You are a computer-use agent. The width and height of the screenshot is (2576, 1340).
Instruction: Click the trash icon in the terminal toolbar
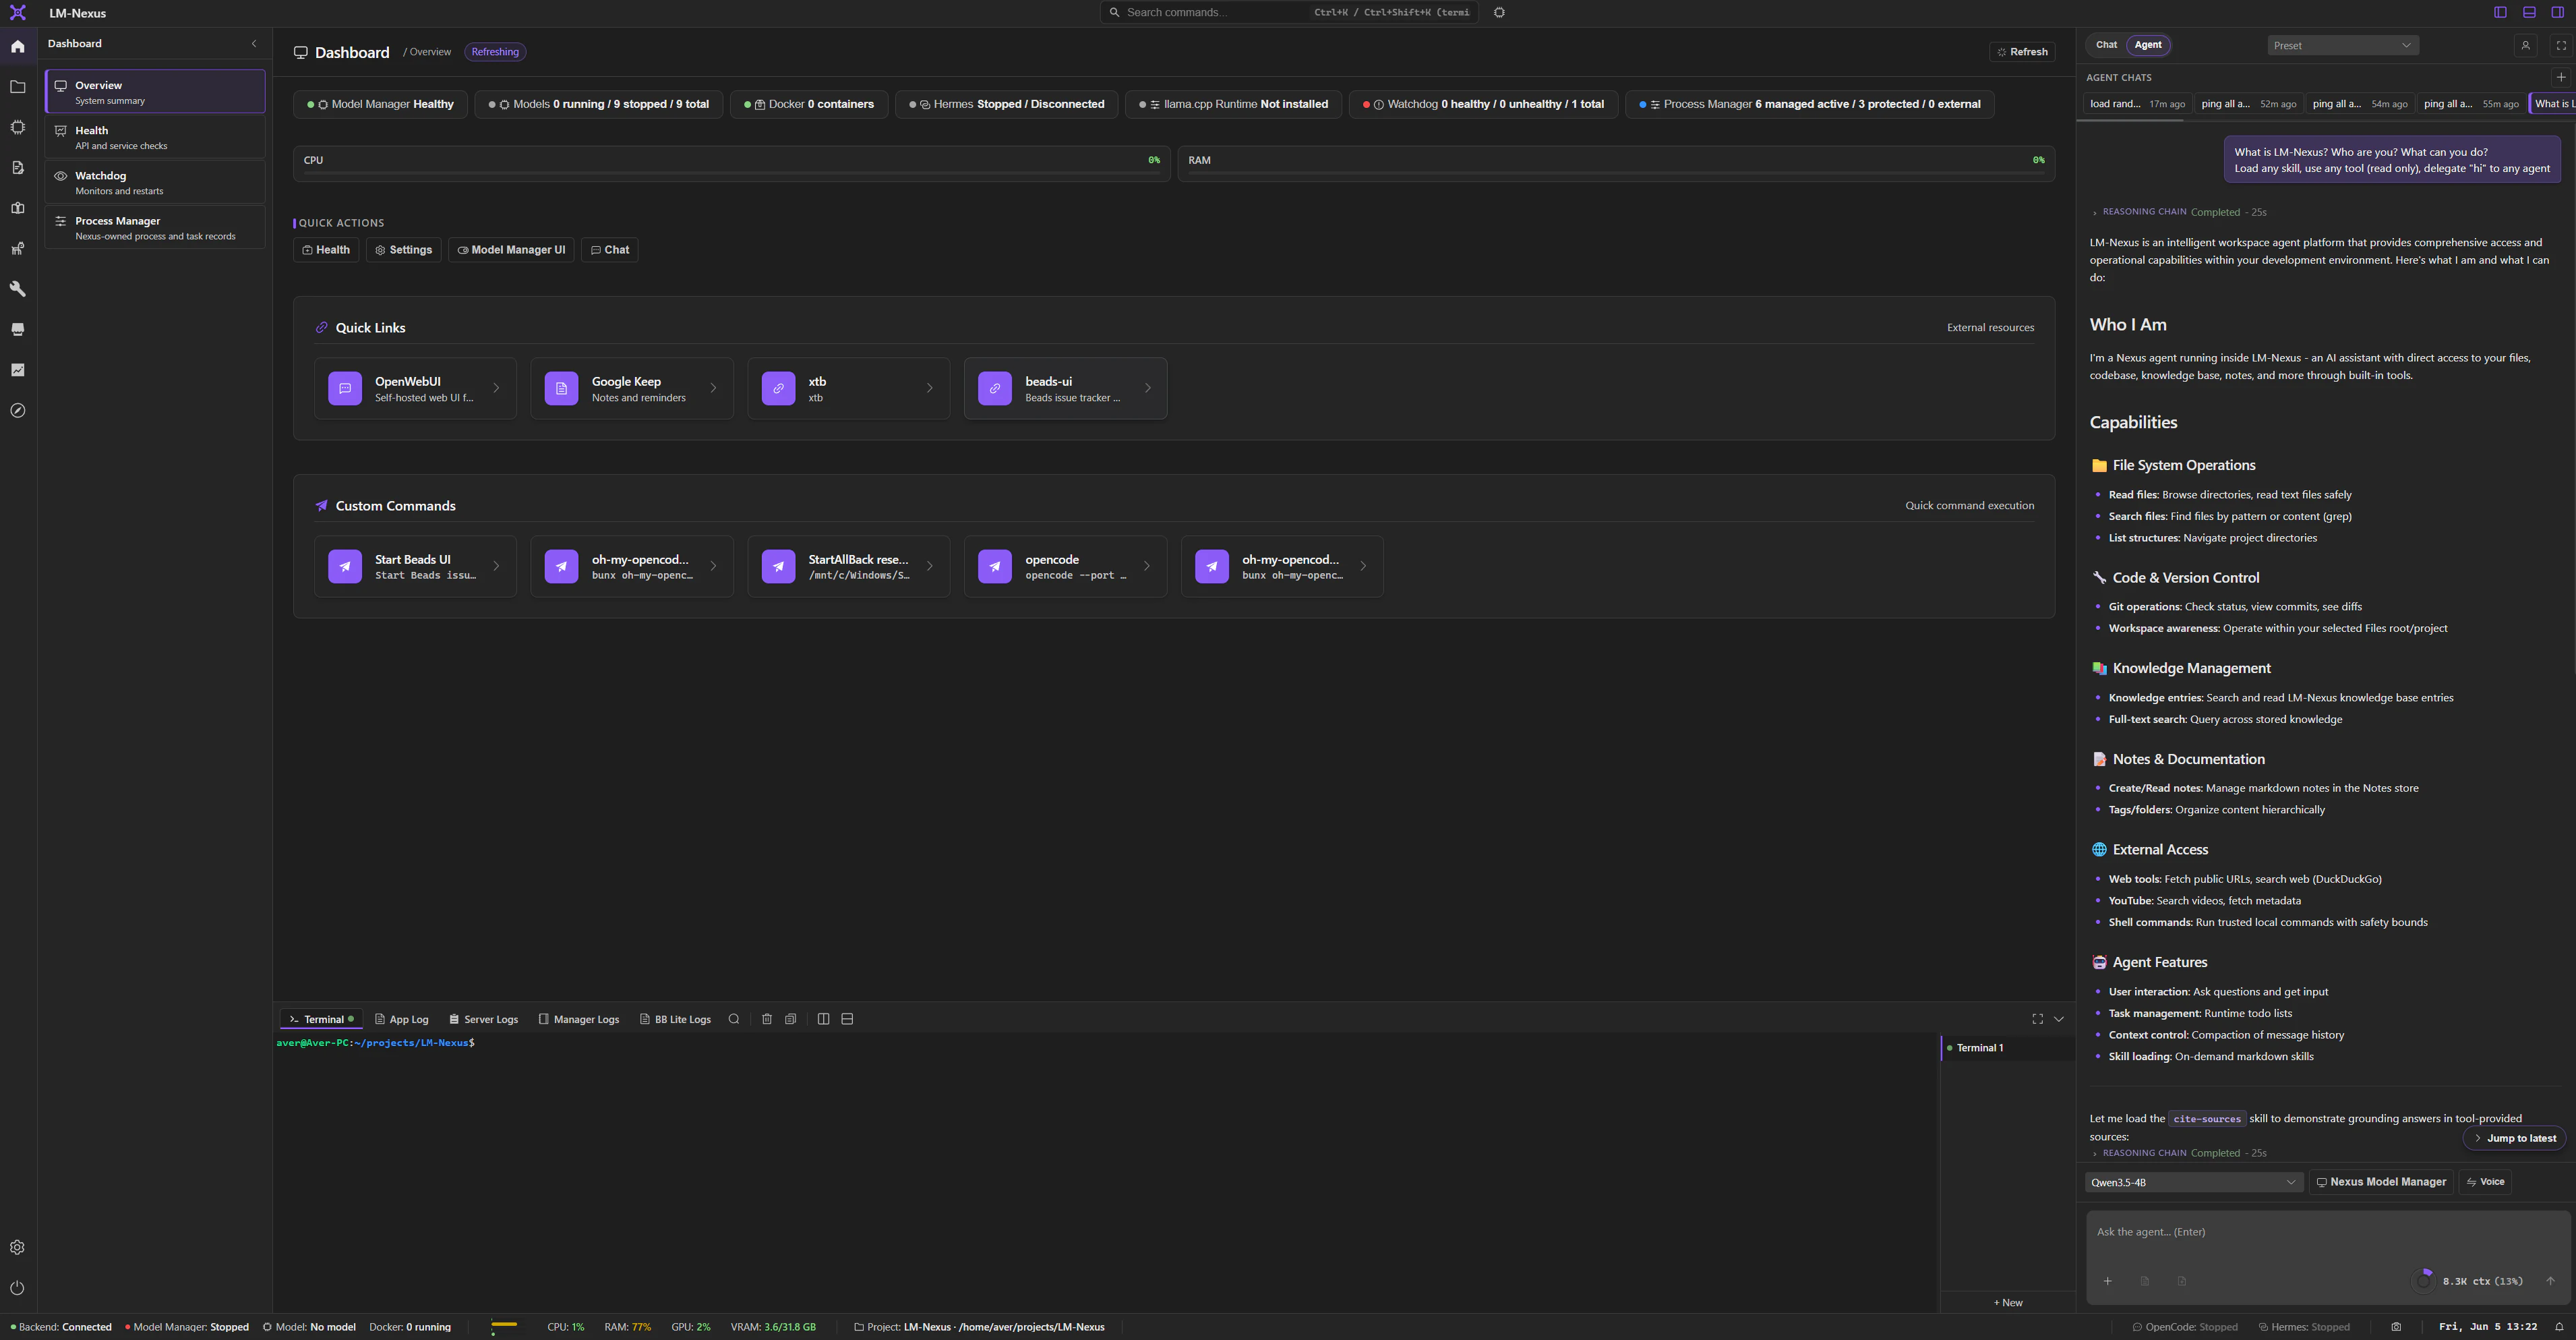(767, 1019)
